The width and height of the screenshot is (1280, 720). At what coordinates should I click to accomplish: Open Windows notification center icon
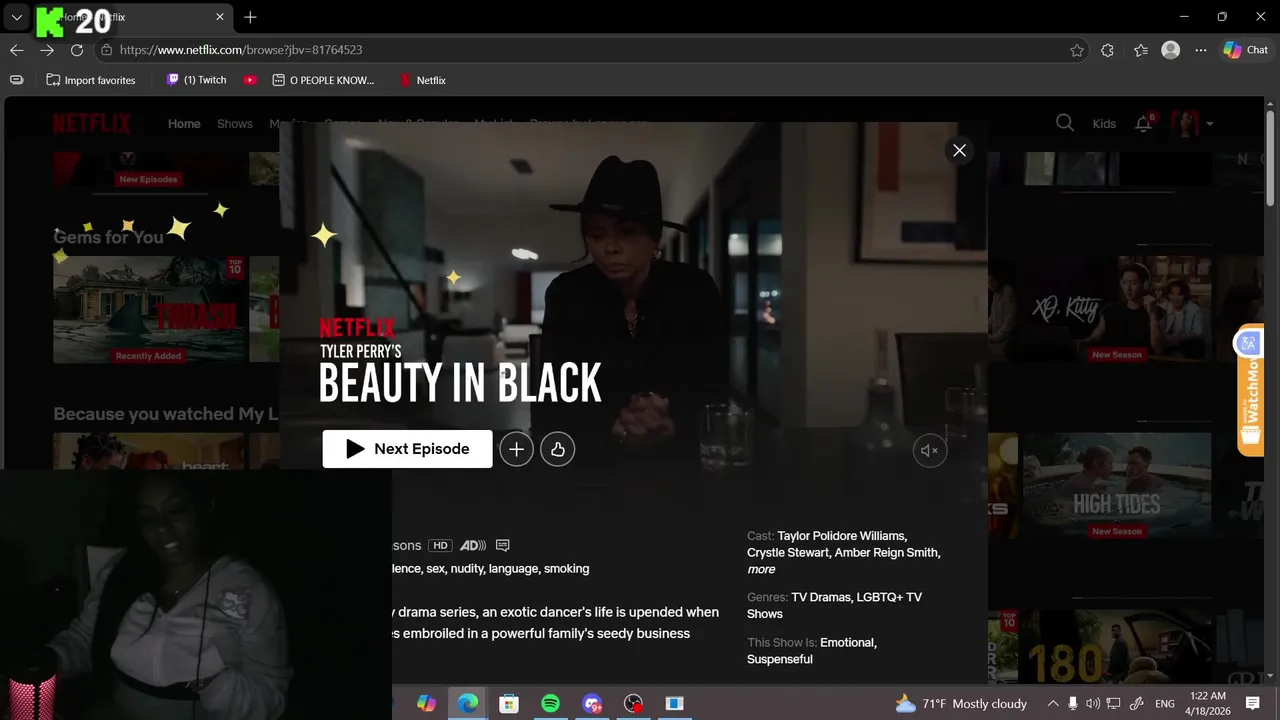point(1252,704)
